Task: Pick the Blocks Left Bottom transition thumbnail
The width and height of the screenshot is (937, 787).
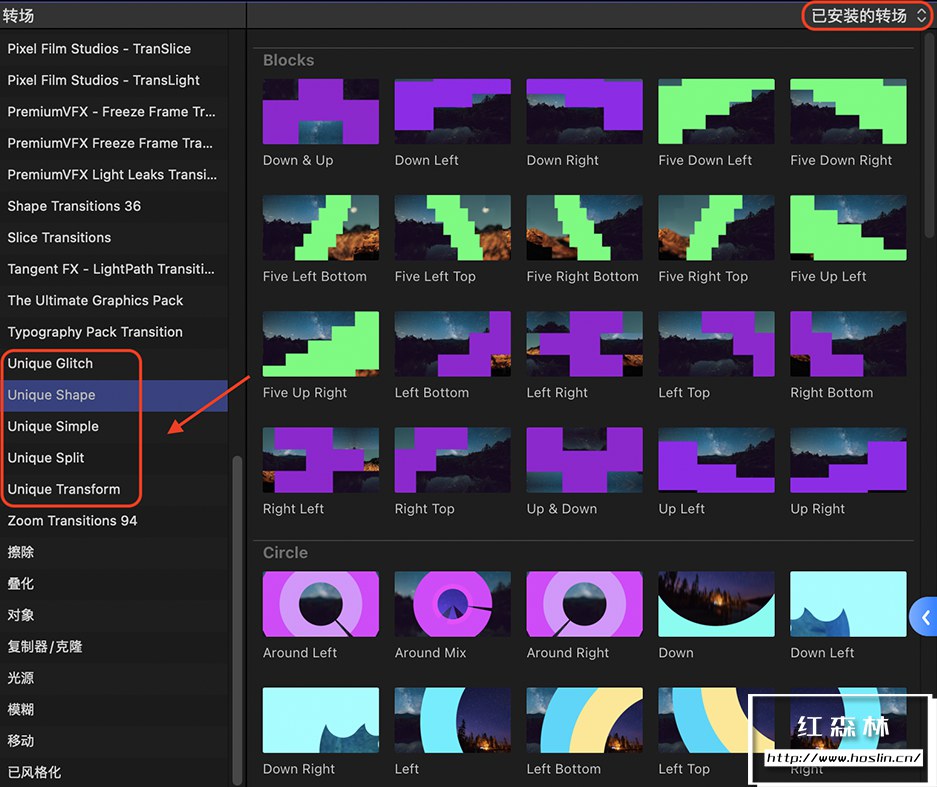Action: (x=452, y=344)
